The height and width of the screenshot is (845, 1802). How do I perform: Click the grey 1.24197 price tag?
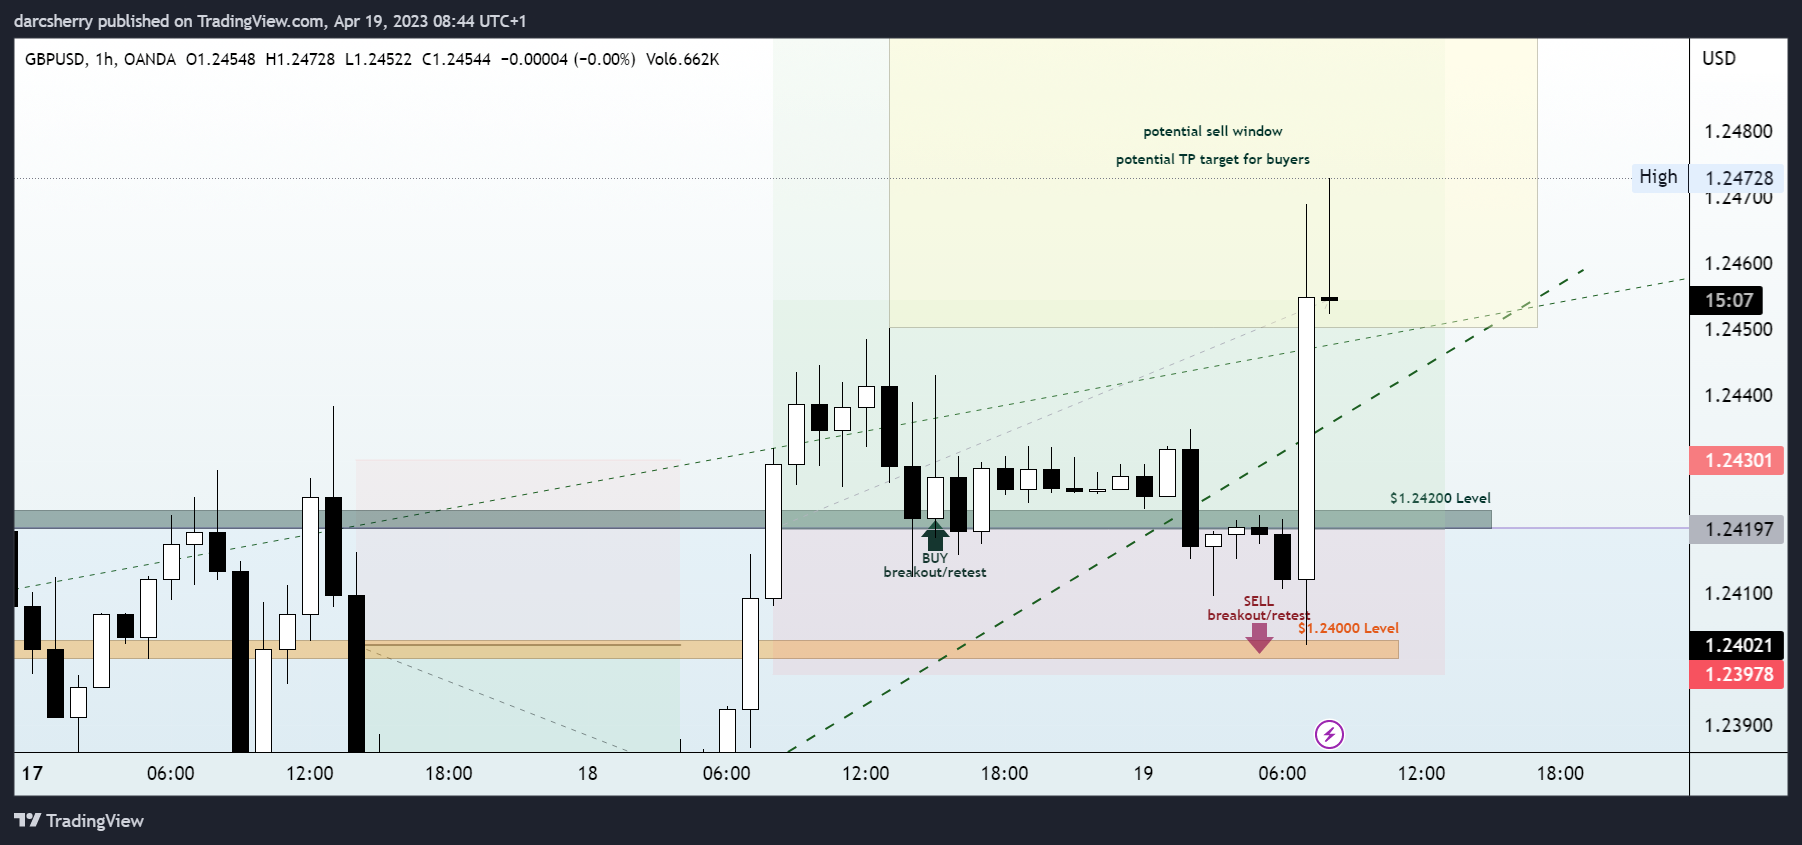[x=1737, y=529]
